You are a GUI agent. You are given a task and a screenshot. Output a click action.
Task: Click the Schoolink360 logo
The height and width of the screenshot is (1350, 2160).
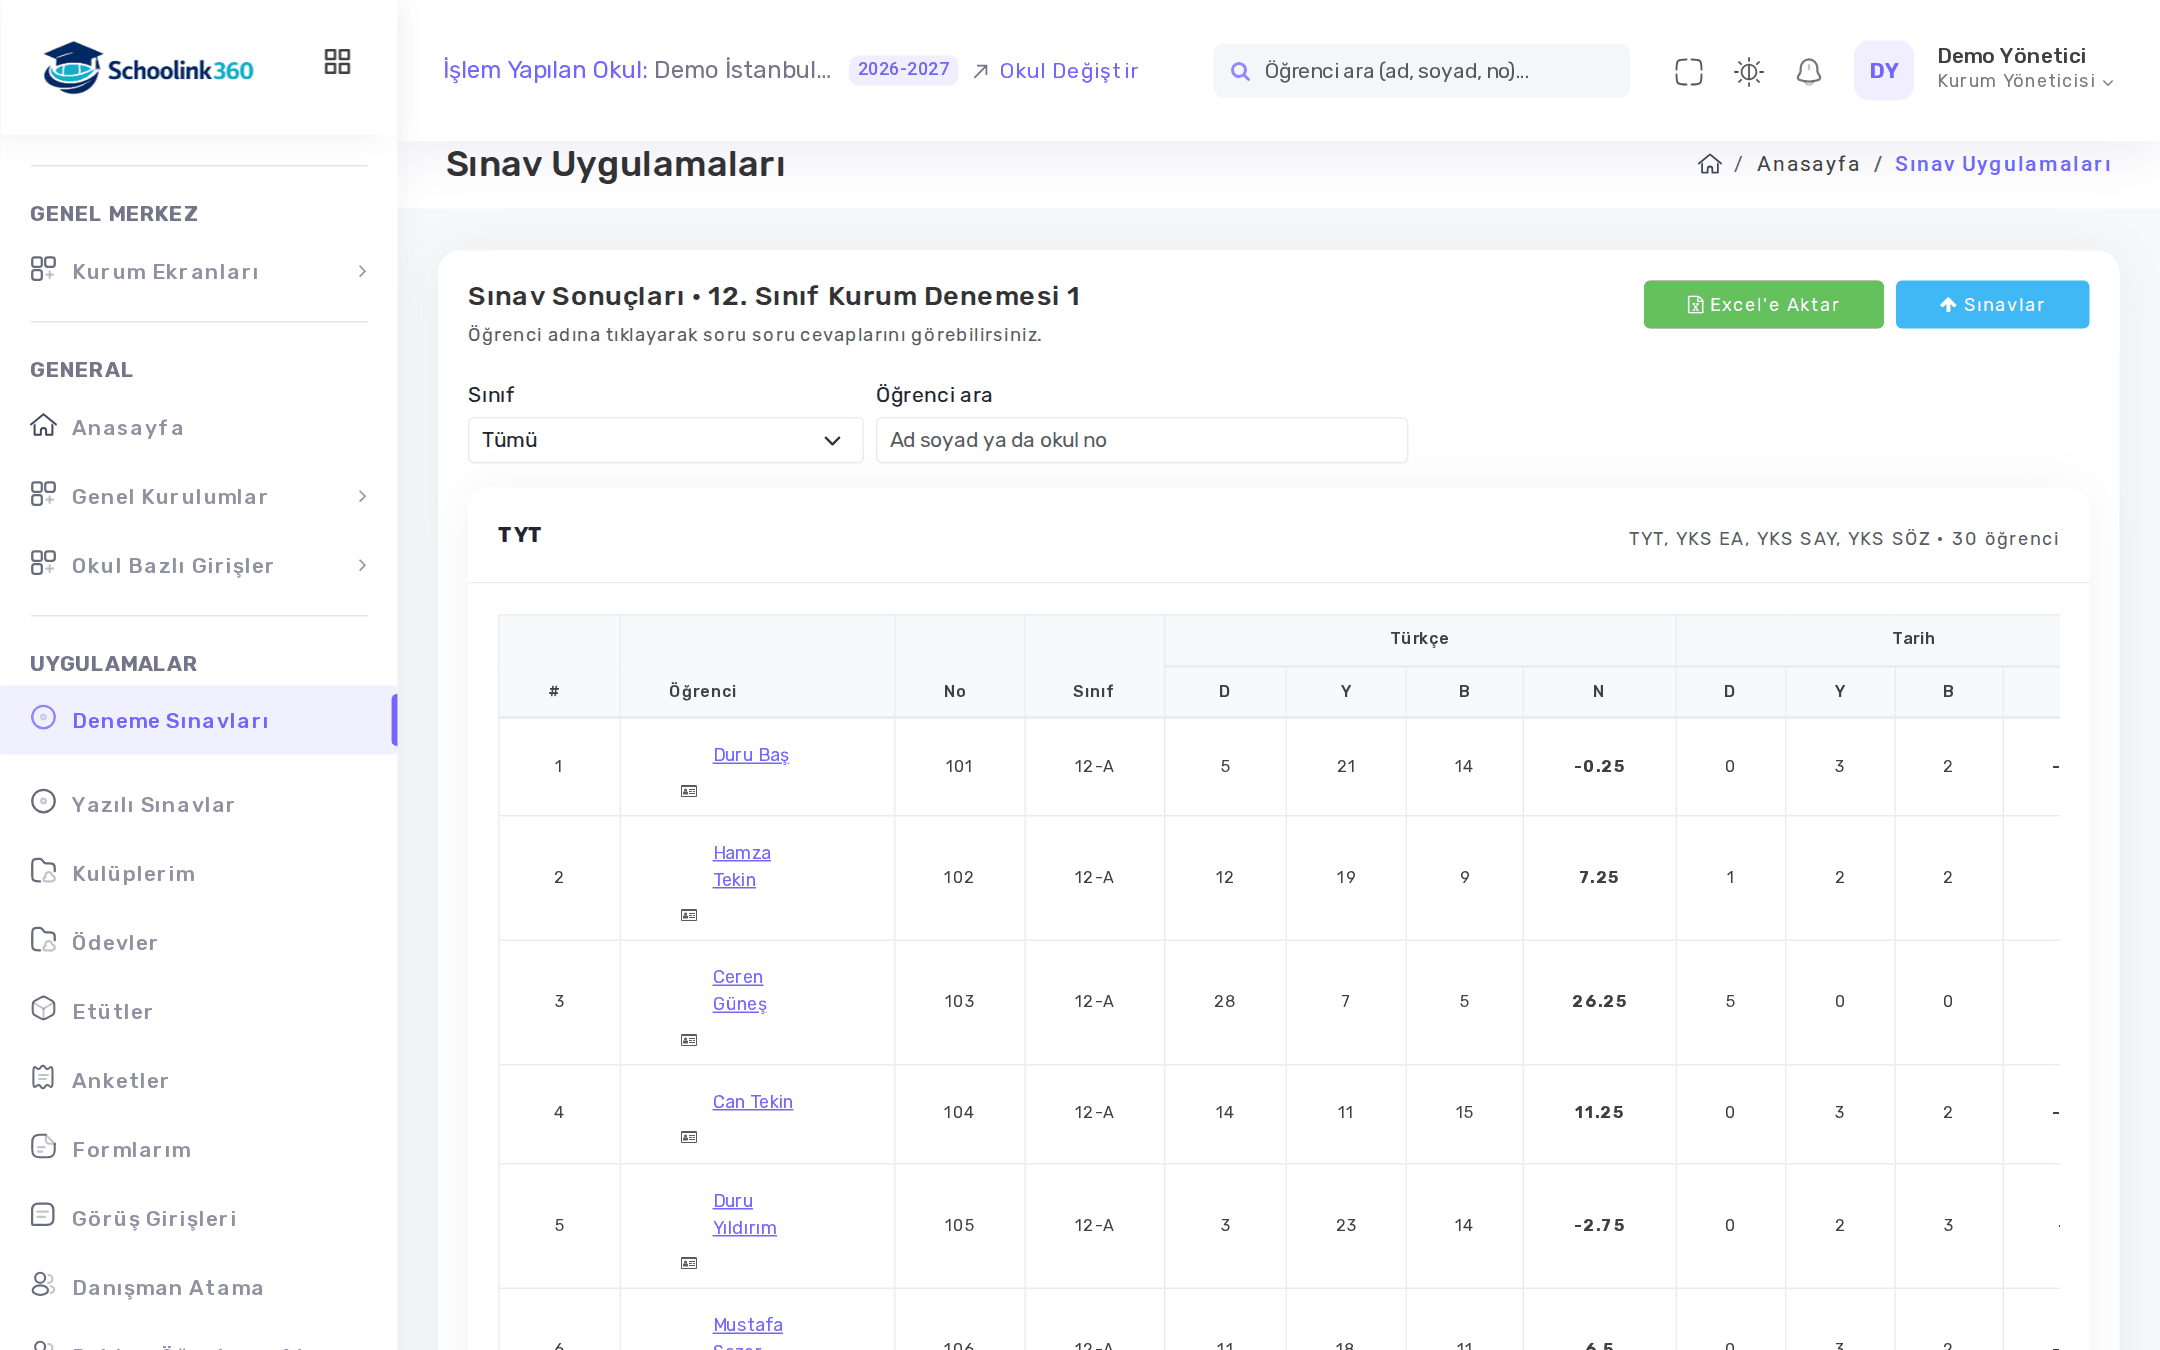(x=148, y=68)
